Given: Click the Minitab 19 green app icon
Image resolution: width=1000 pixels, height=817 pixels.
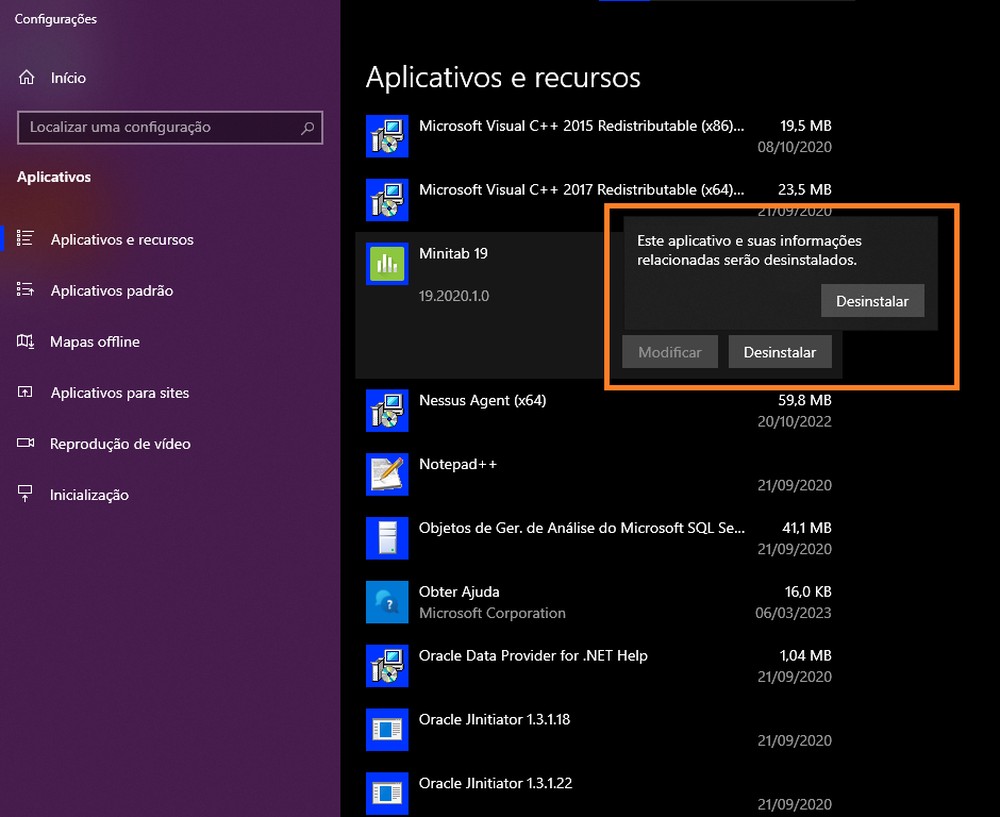Looking at the screenshot, I should (387, 263).
